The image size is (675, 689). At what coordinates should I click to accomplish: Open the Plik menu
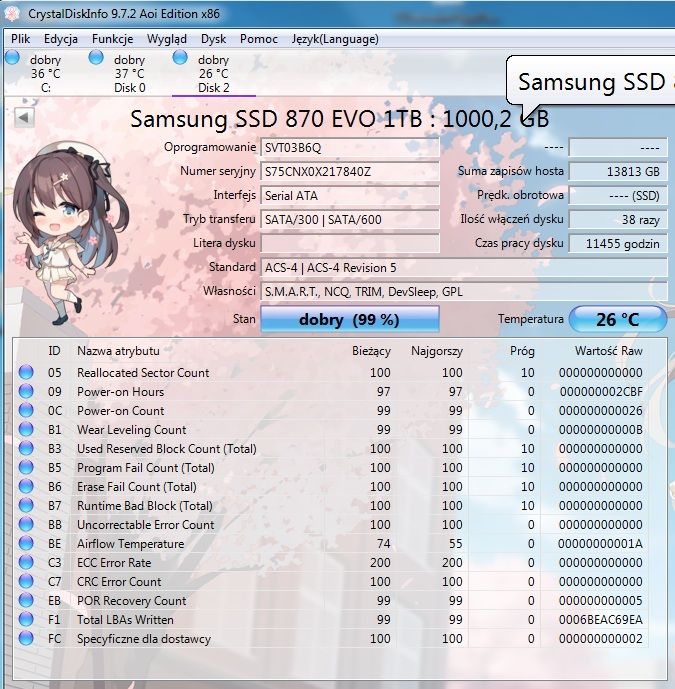click(x=21, y=39)
